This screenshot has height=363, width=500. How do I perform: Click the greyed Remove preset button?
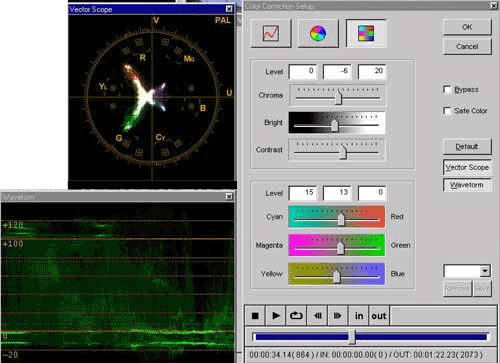[458, 289]
